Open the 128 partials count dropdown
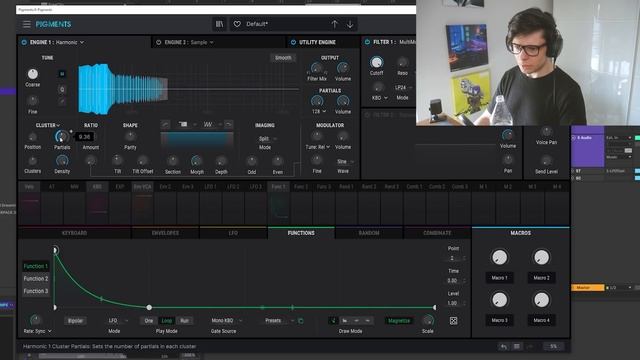This screenshot has height=360, width=640. click(x=319, y=111)
